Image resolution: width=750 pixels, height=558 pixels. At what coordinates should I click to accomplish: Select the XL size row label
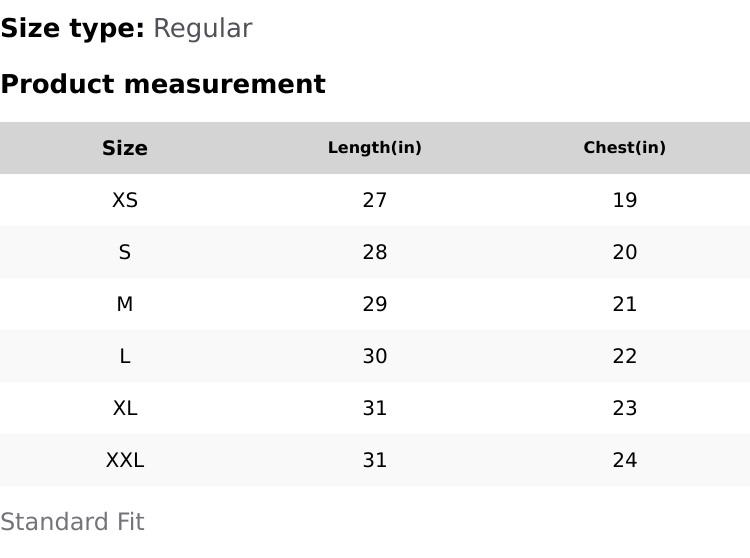125,408
